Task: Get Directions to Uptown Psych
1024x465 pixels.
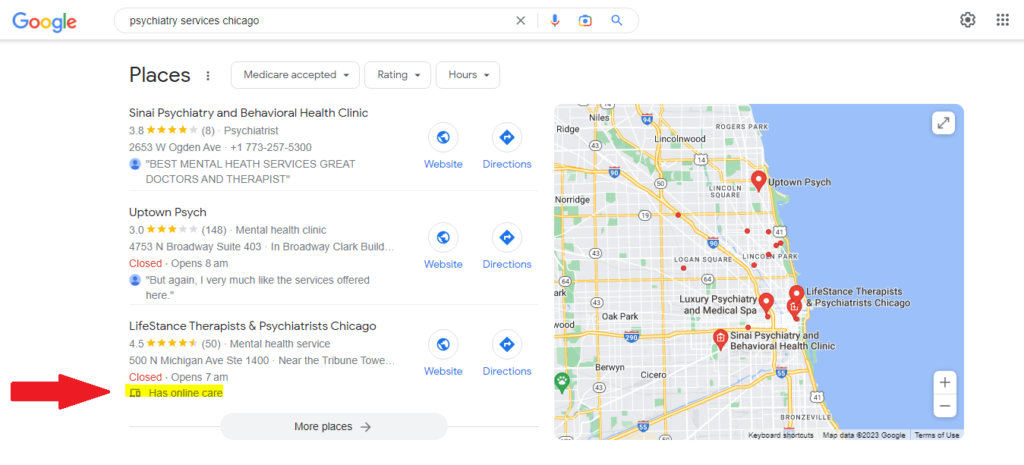Action: click(507, 246)
